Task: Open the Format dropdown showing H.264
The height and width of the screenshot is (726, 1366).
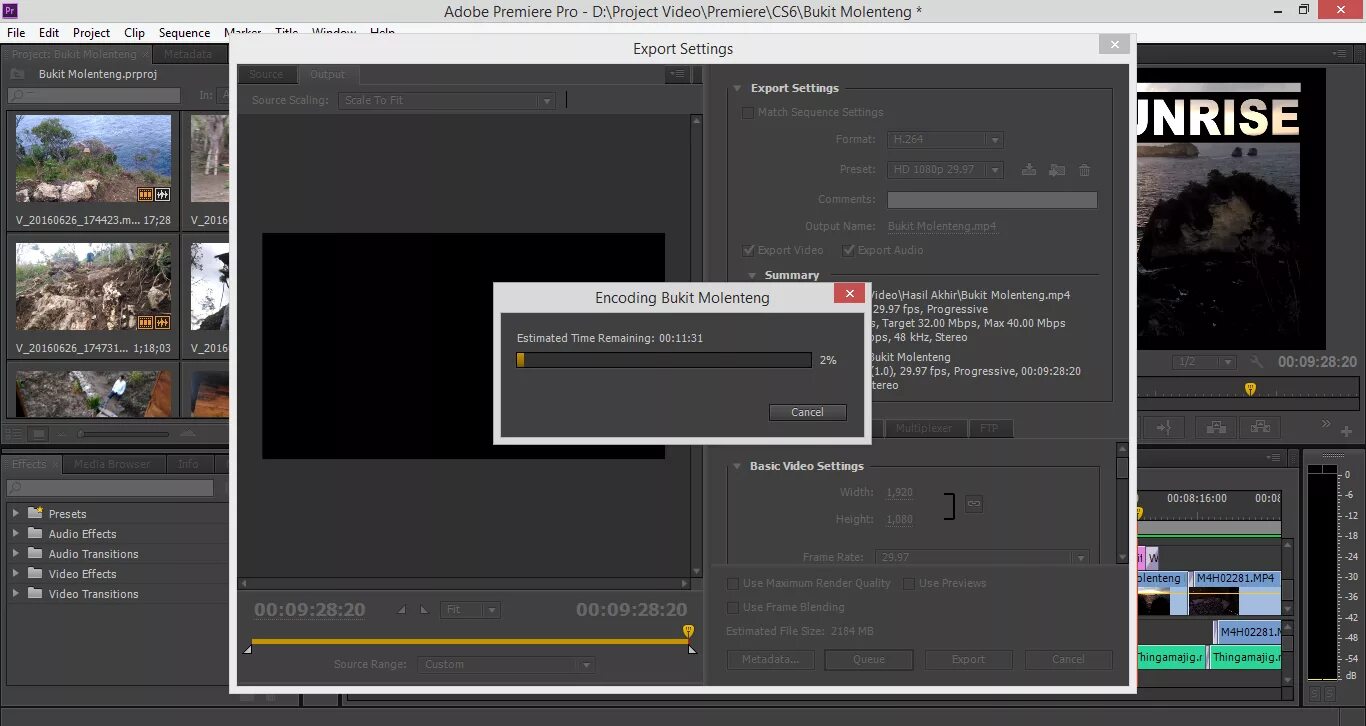Action: tap(945, 140)
